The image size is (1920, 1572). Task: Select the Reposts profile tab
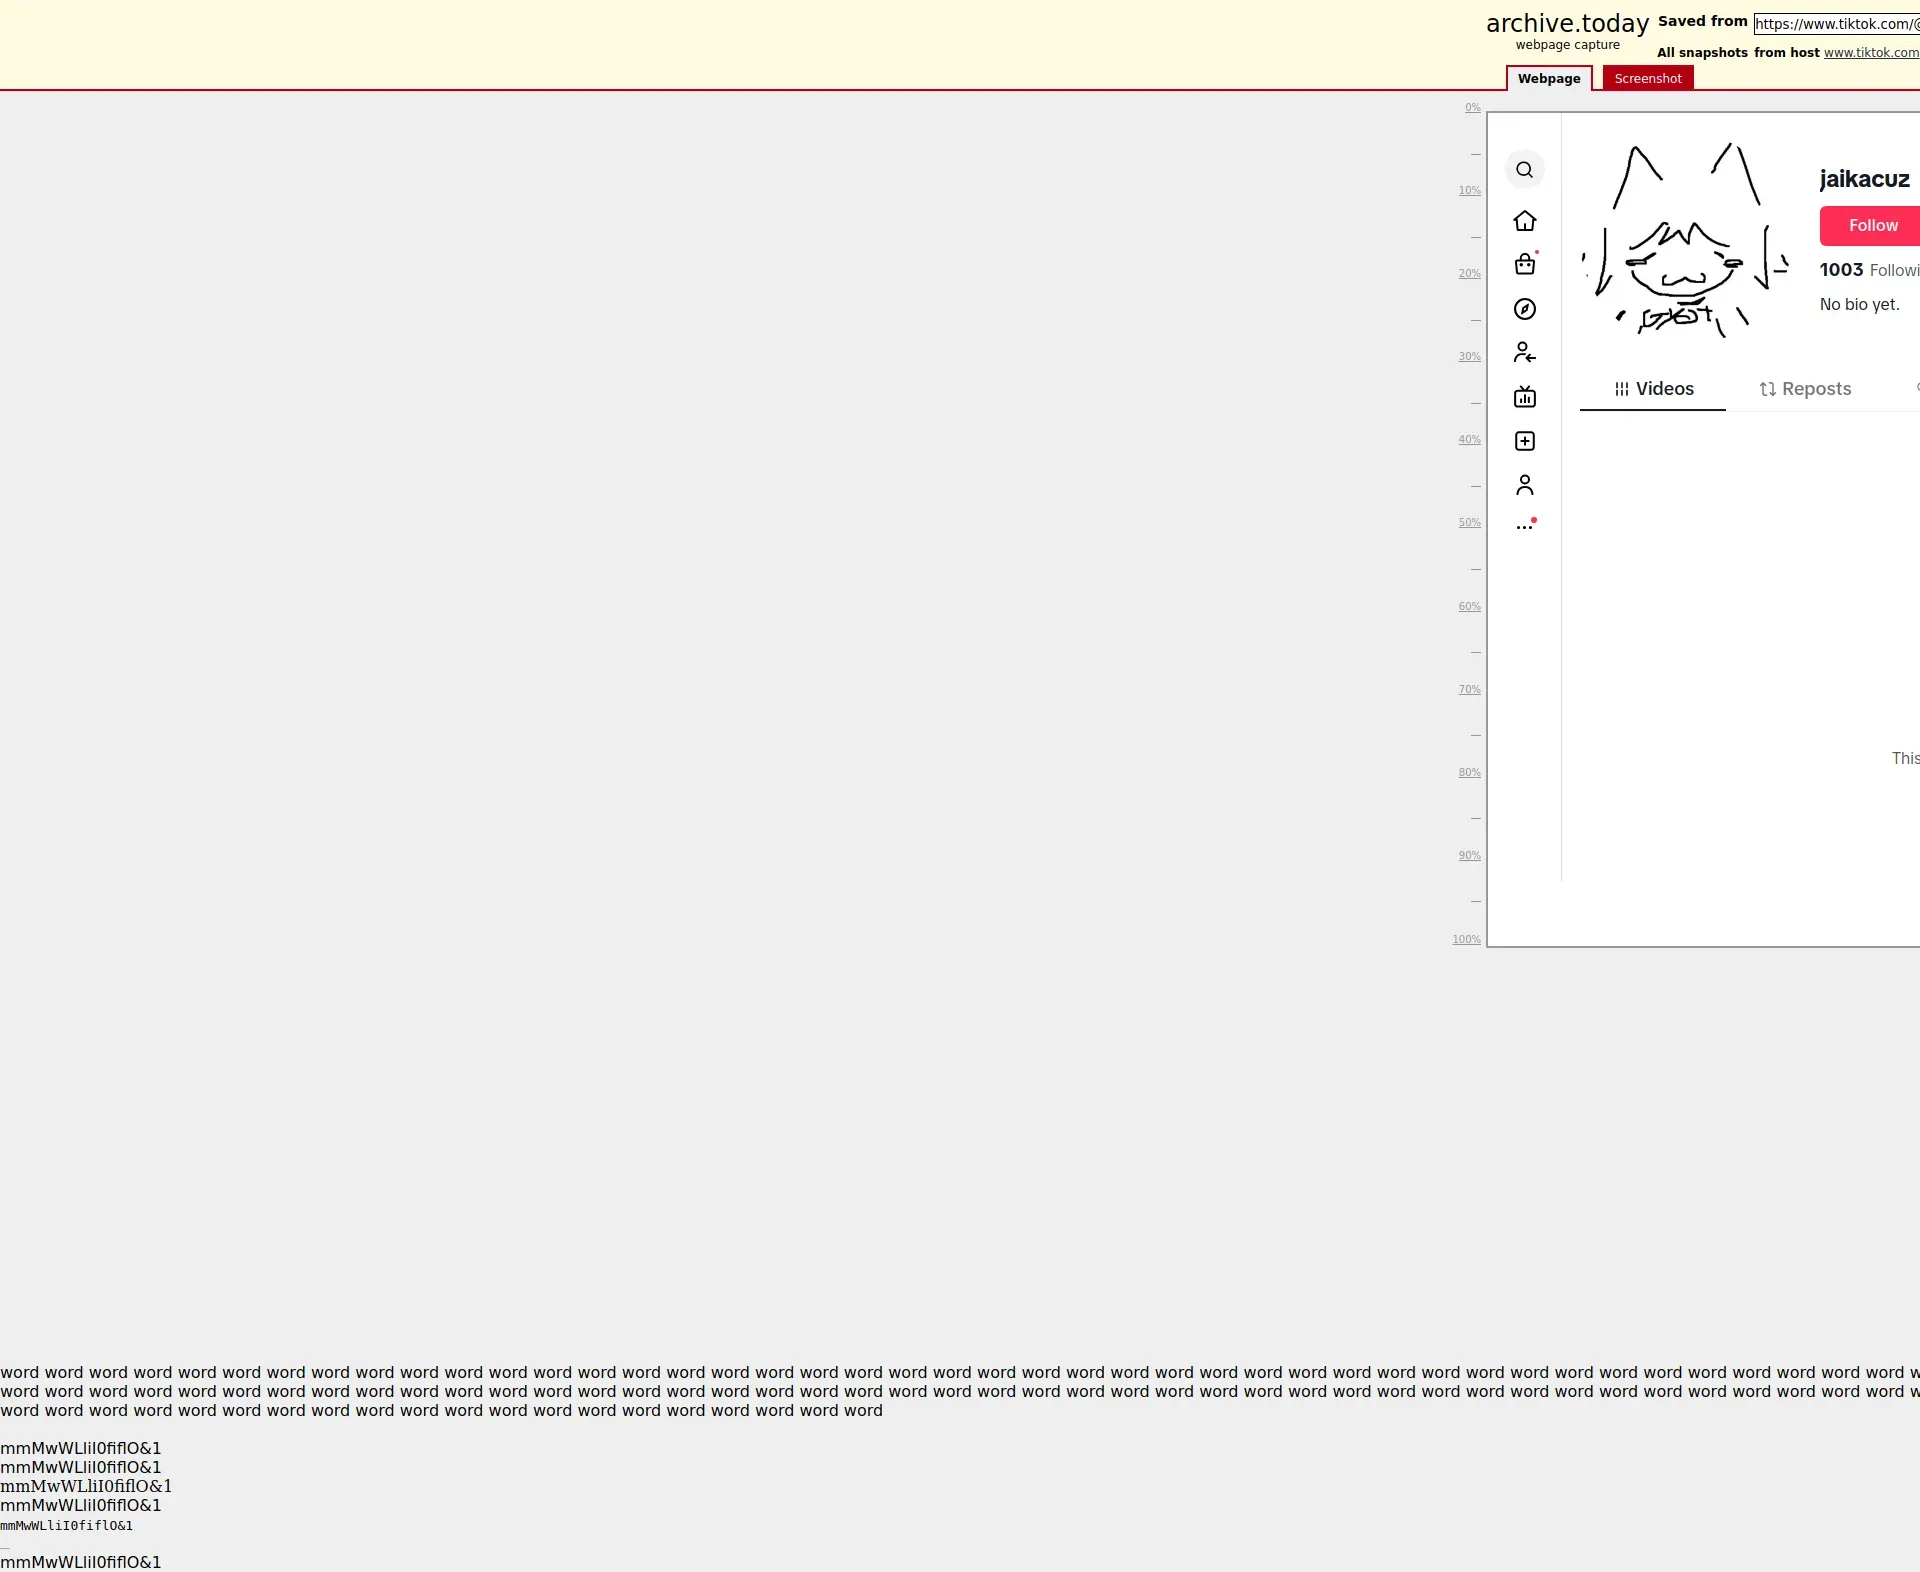1805,389
